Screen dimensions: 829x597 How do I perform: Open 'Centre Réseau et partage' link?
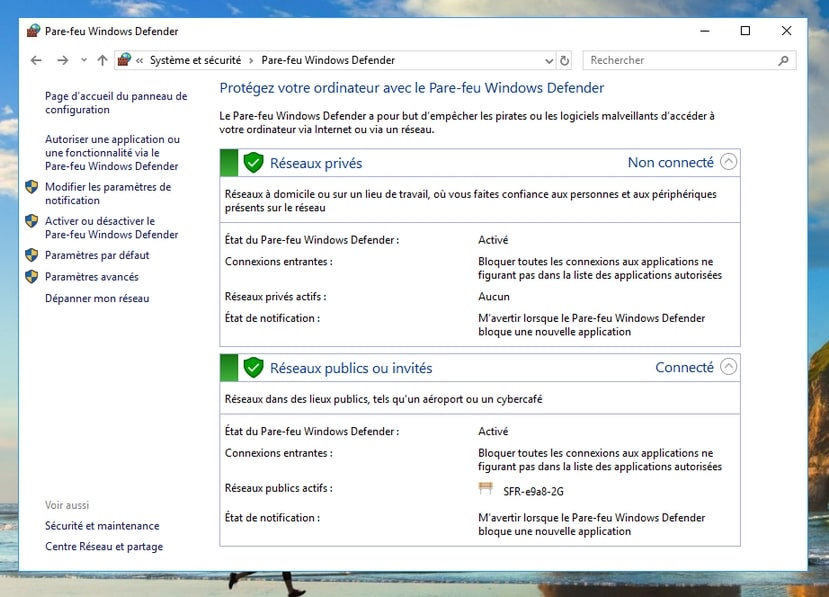click(104, 547)
